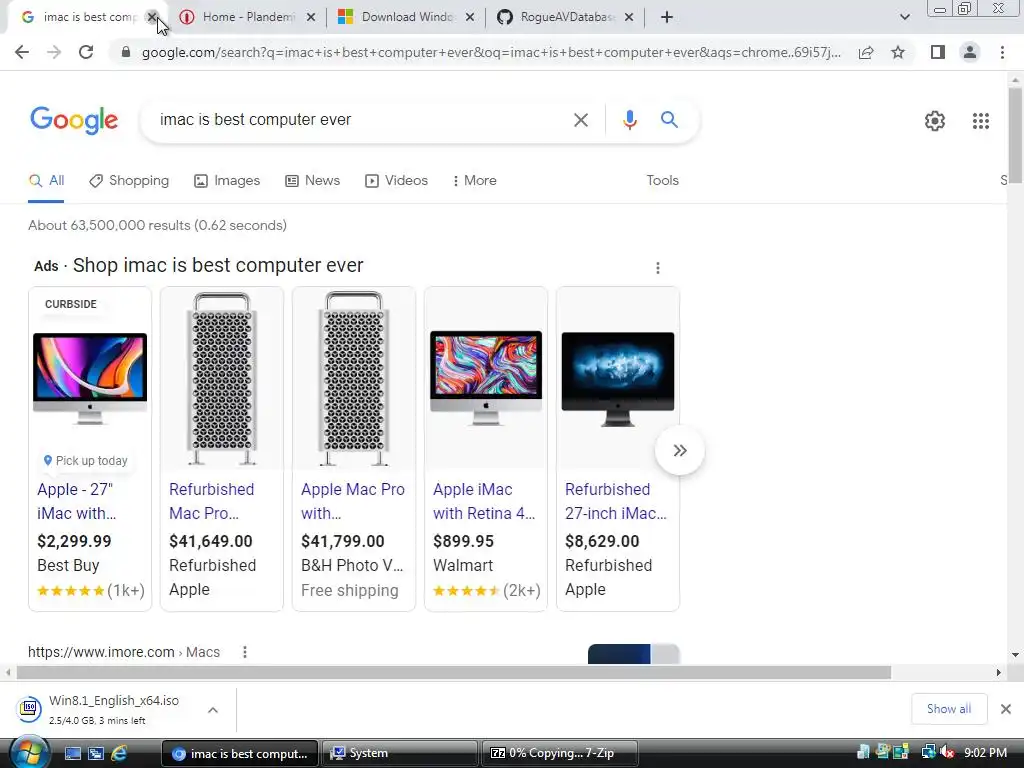
Task: Open the imore.com Macs result URL
Action: (x=124, y=652)
